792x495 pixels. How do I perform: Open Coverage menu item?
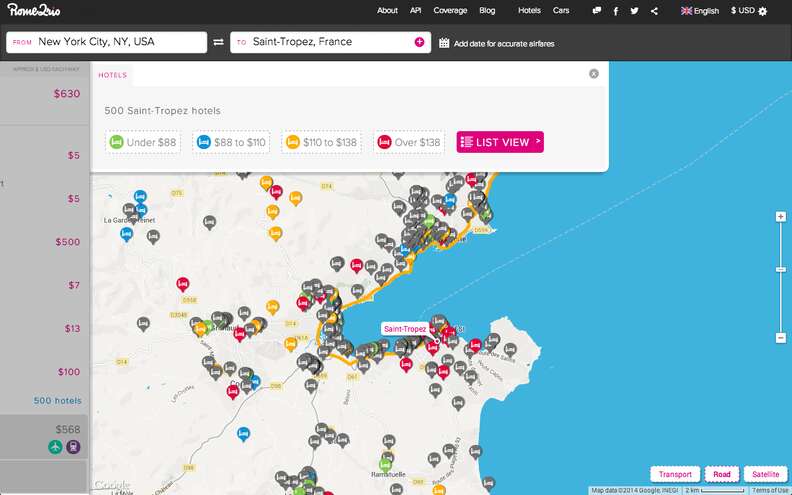tap(450, 11)
